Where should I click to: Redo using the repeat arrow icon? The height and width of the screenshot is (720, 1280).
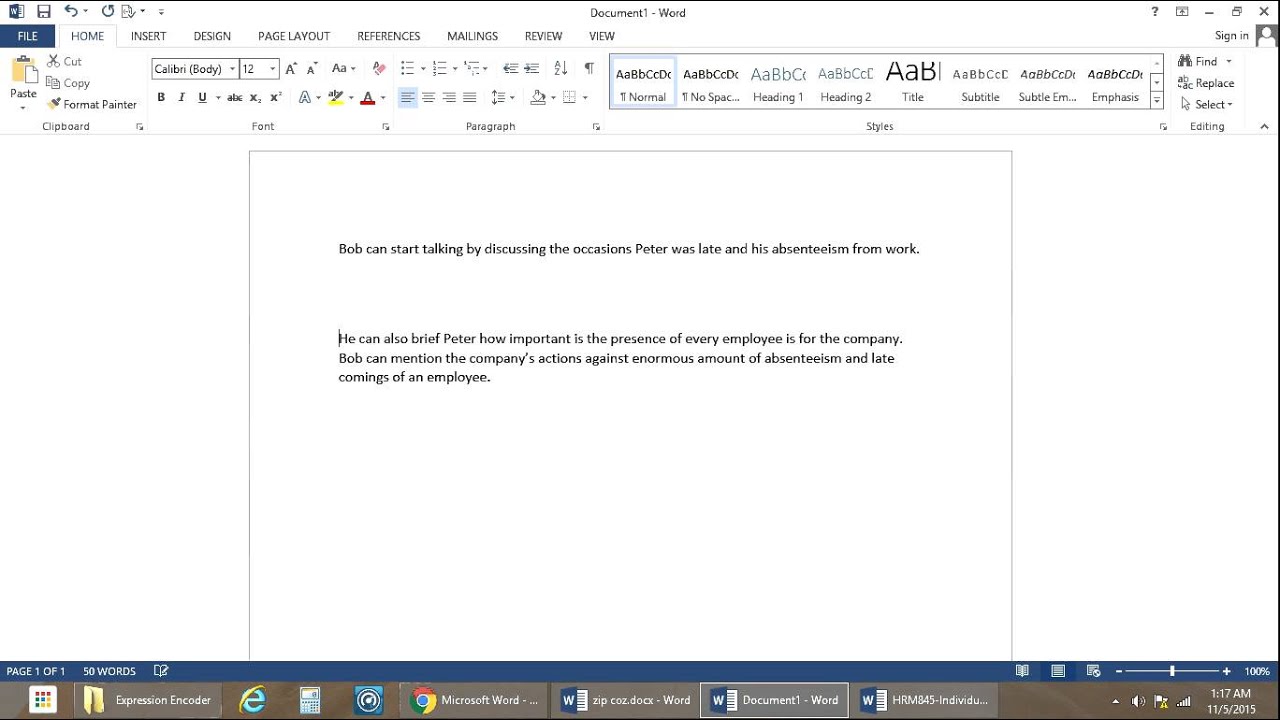pyautogui.click(x=107, y=12)
